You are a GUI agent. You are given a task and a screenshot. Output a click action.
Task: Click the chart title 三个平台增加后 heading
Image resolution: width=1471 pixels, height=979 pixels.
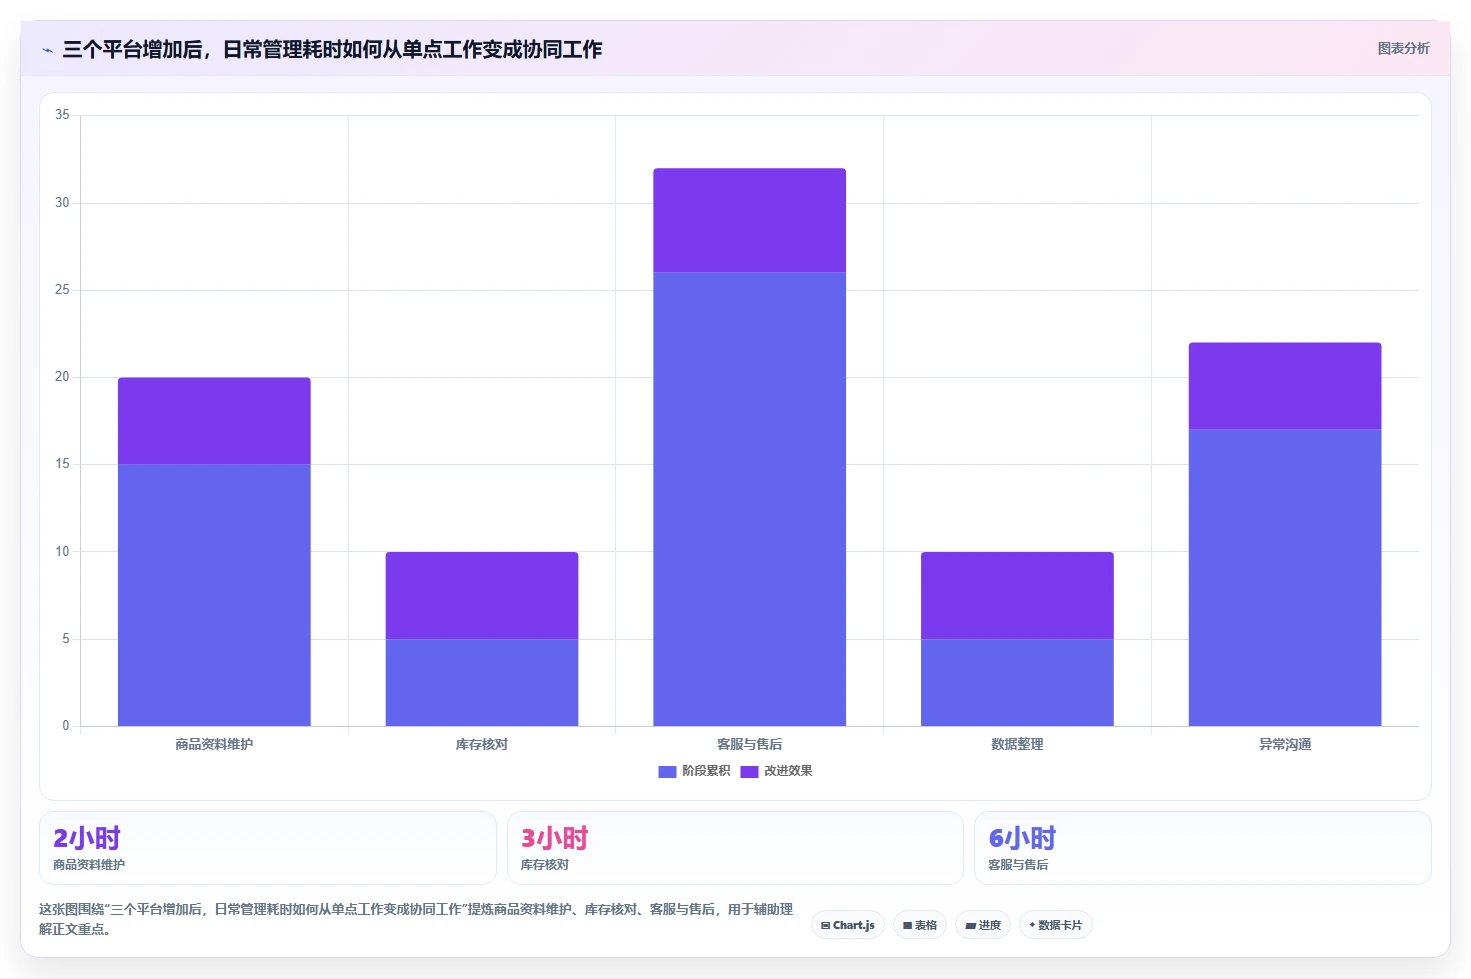coord(332,49)
